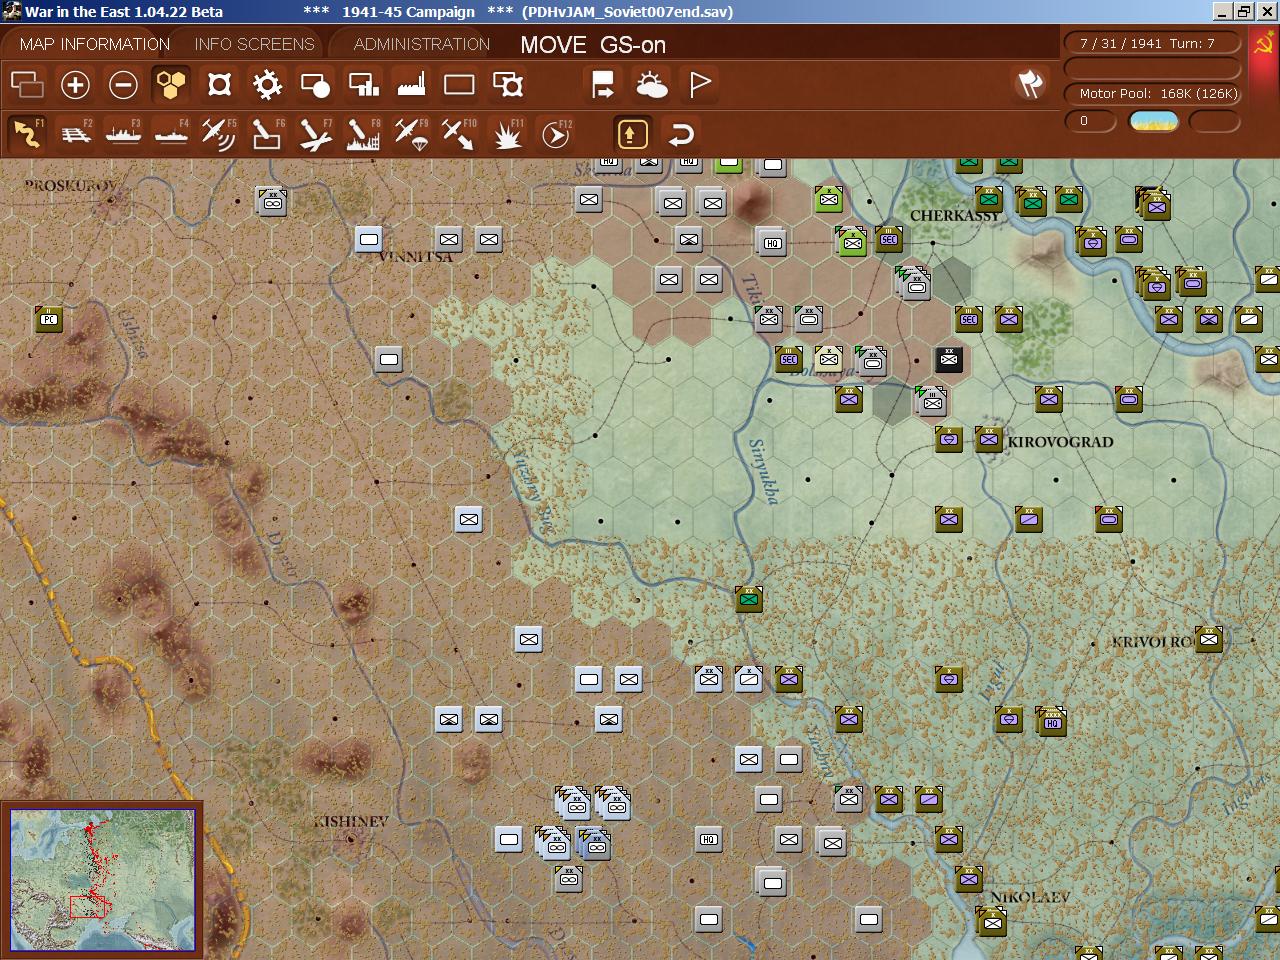Click the date and turn display field

click(x=1152, y=43)
